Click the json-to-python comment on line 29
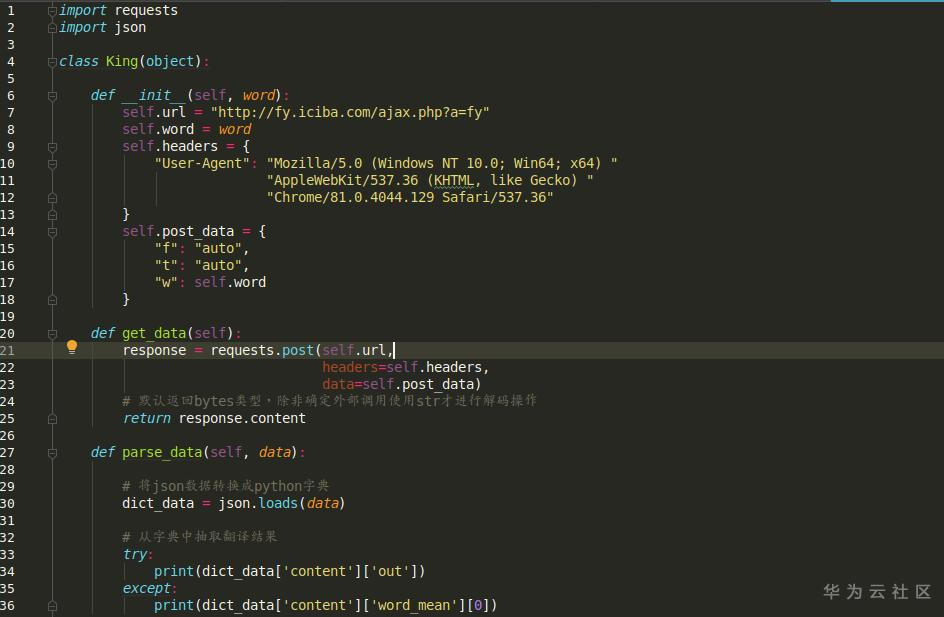Viewport: 944px width, 617px height. pyautogui.click(x=226, y=486)
